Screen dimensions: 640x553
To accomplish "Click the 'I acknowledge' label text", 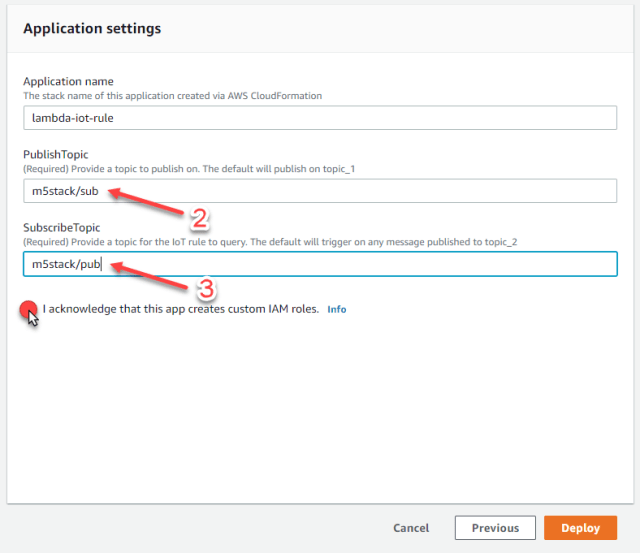I will coord(180,309).
